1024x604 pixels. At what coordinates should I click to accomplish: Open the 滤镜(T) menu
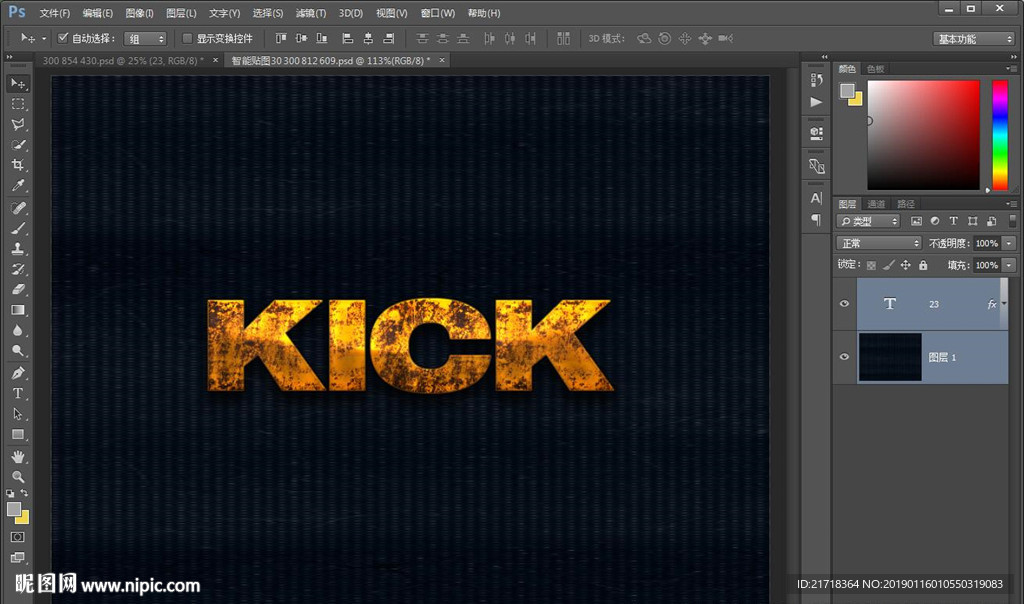coord(311,13)
